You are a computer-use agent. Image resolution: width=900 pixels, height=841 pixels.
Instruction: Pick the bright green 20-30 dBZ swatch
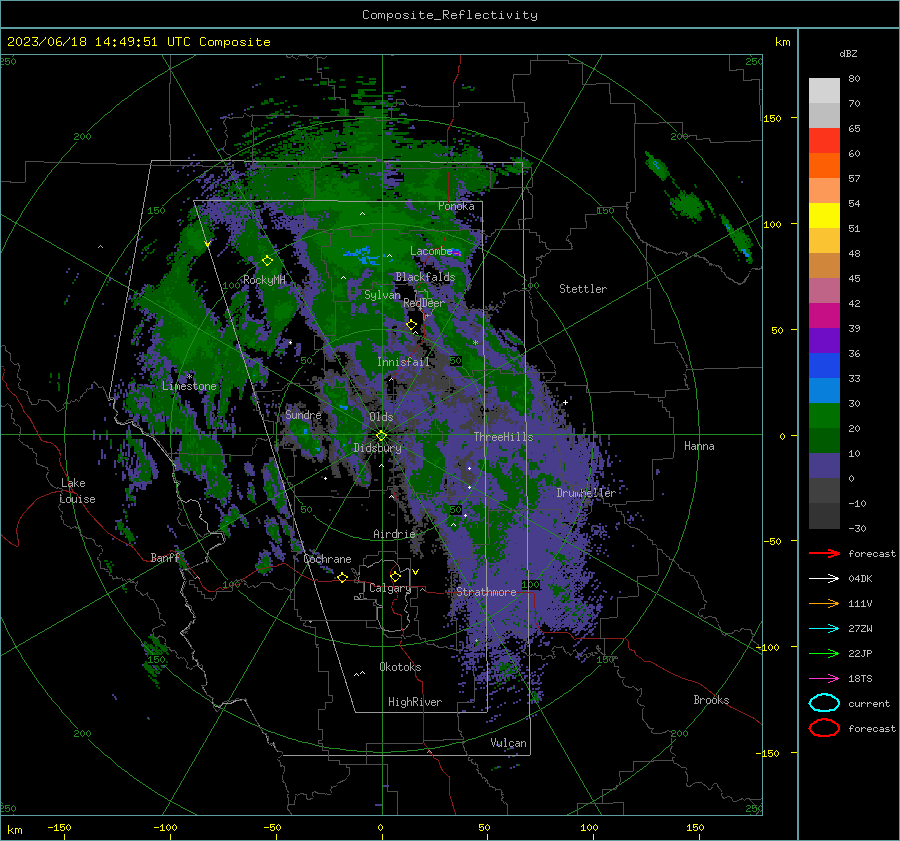(x=824, y=416)
